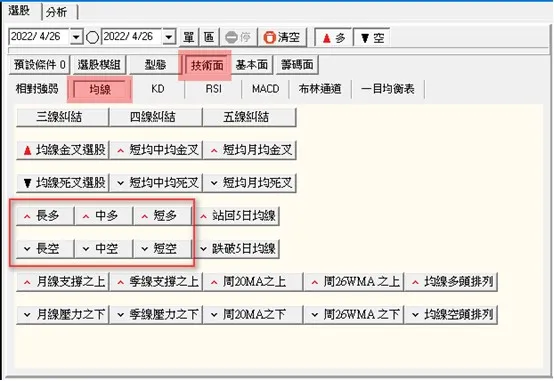This screenshot has width=554, height=381.
Task: Toggle the 短均中均金叉 condition
Action: click(x=155, y=150)
